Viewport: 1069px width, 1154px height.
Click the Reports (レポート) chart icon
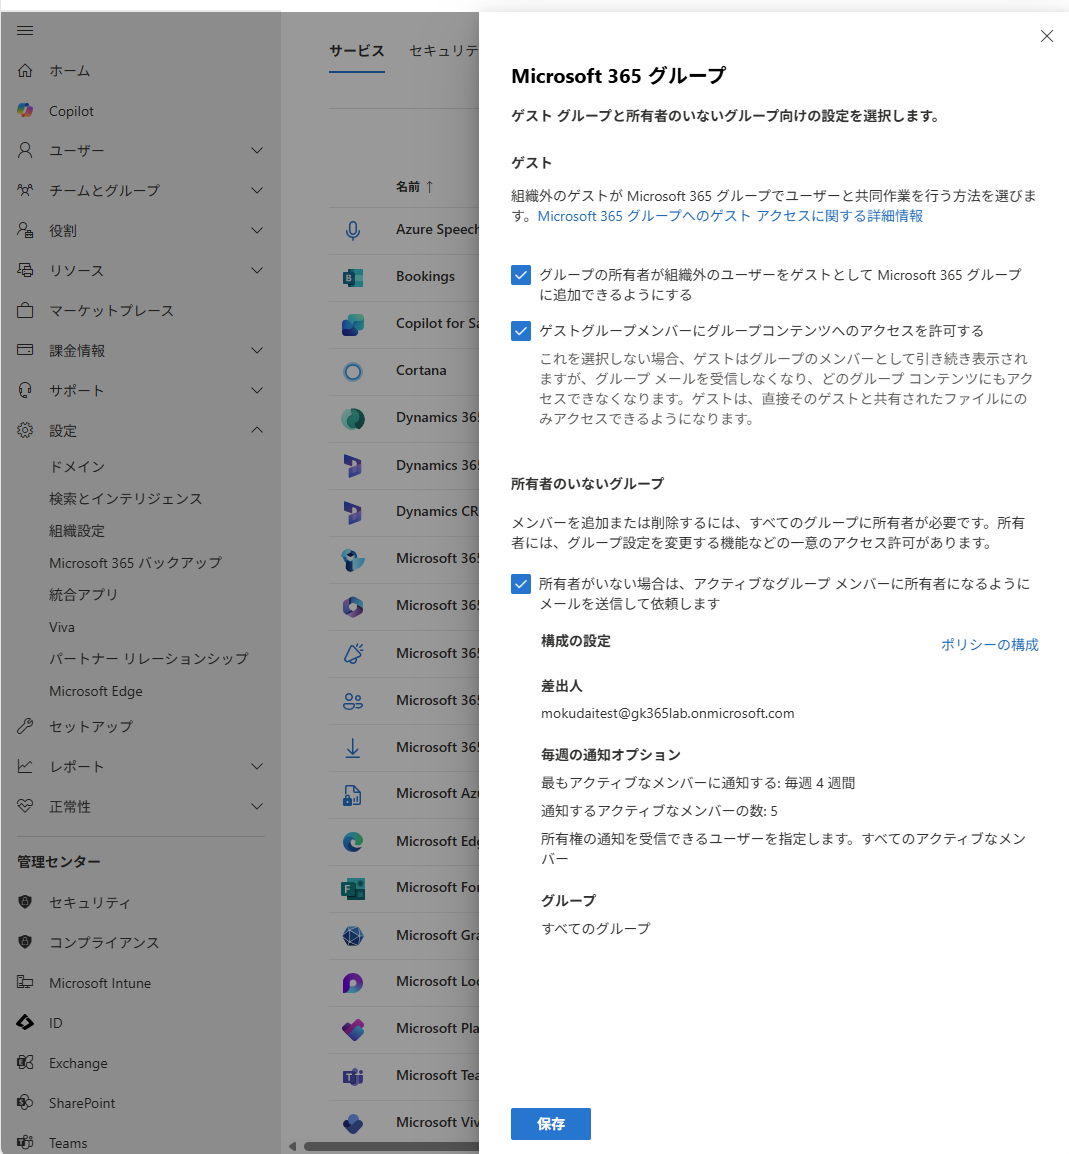click(25, 766)
